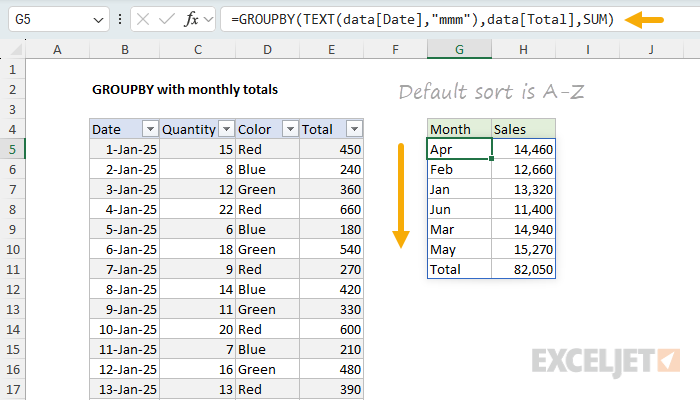
Task: Click the sales value 14,940
Action: tap(524, 229)
